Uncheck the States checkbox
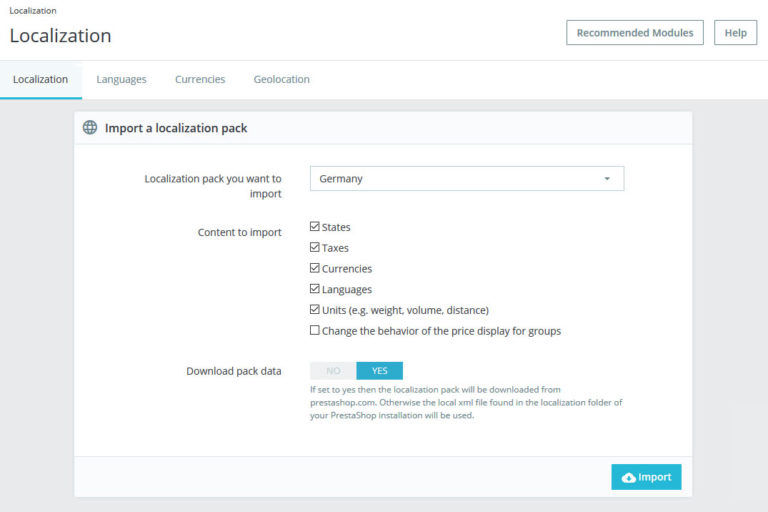The width and height of the screenshot is (768, 512). [x=314, y=226]
